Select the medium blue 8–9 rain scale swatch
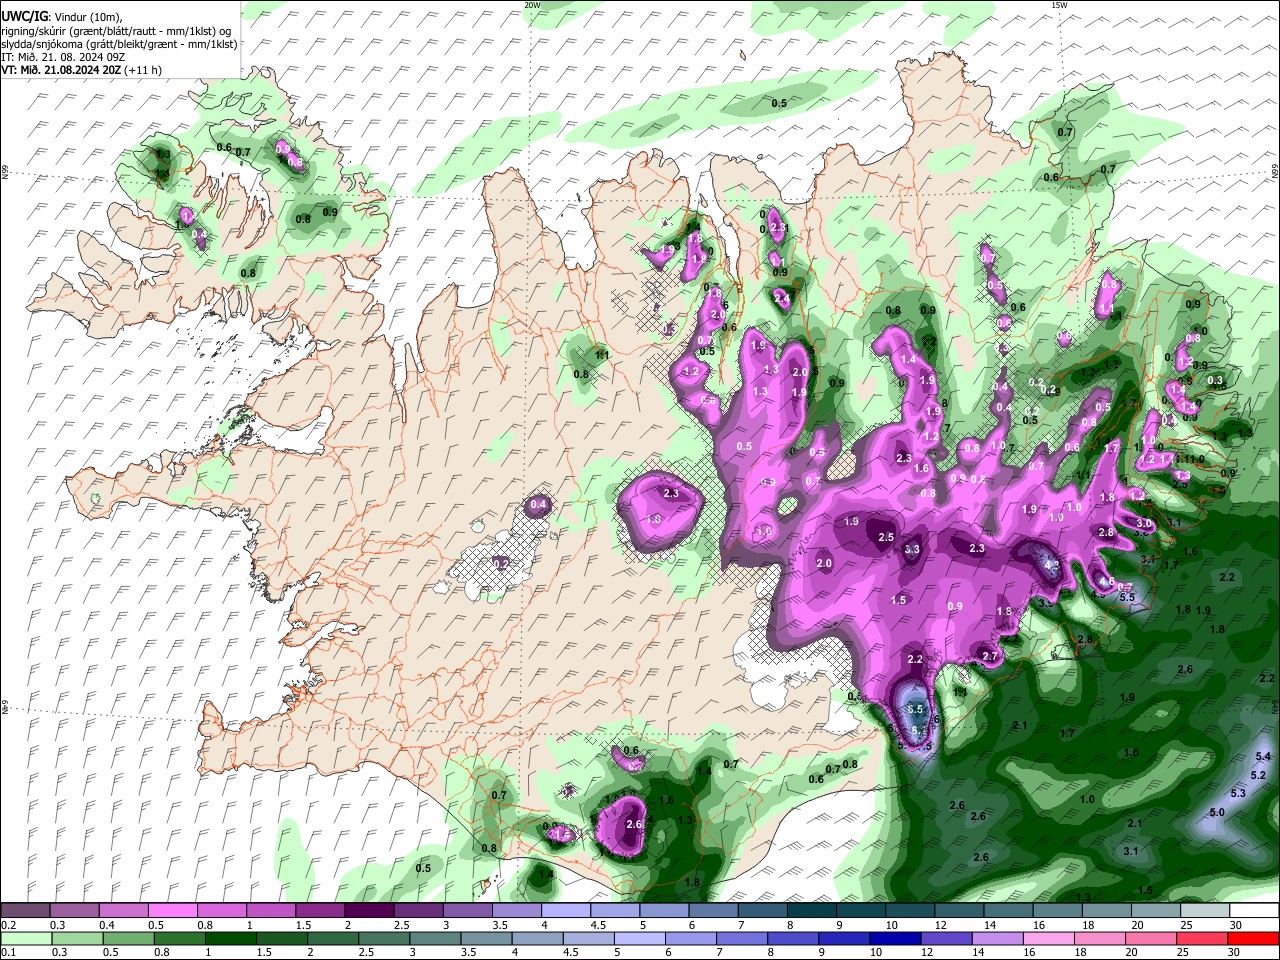 [793, 938]
